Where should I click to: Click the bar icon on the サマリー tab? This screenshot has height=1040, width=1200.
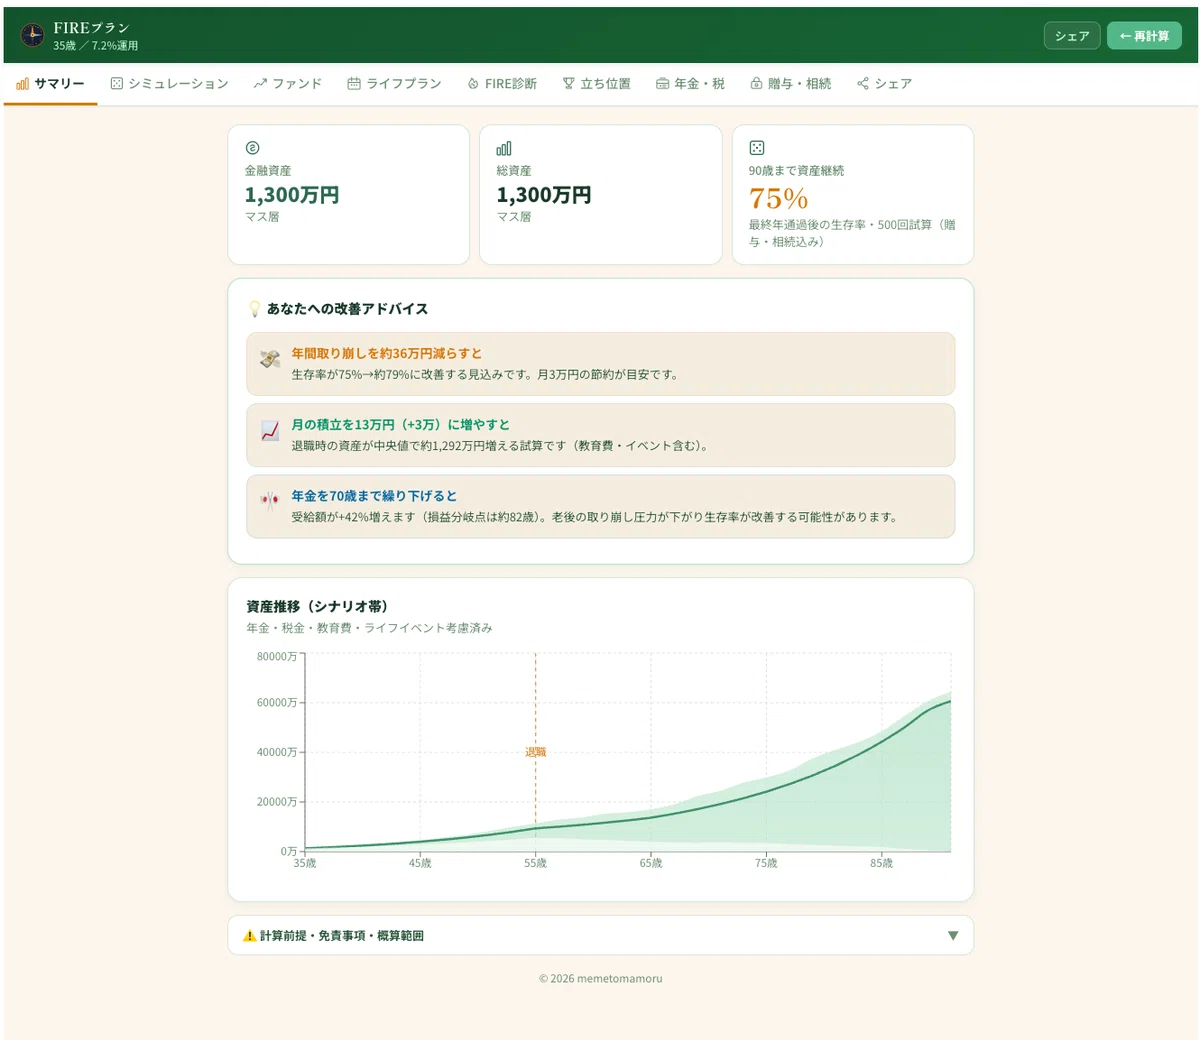coord(22,84)
